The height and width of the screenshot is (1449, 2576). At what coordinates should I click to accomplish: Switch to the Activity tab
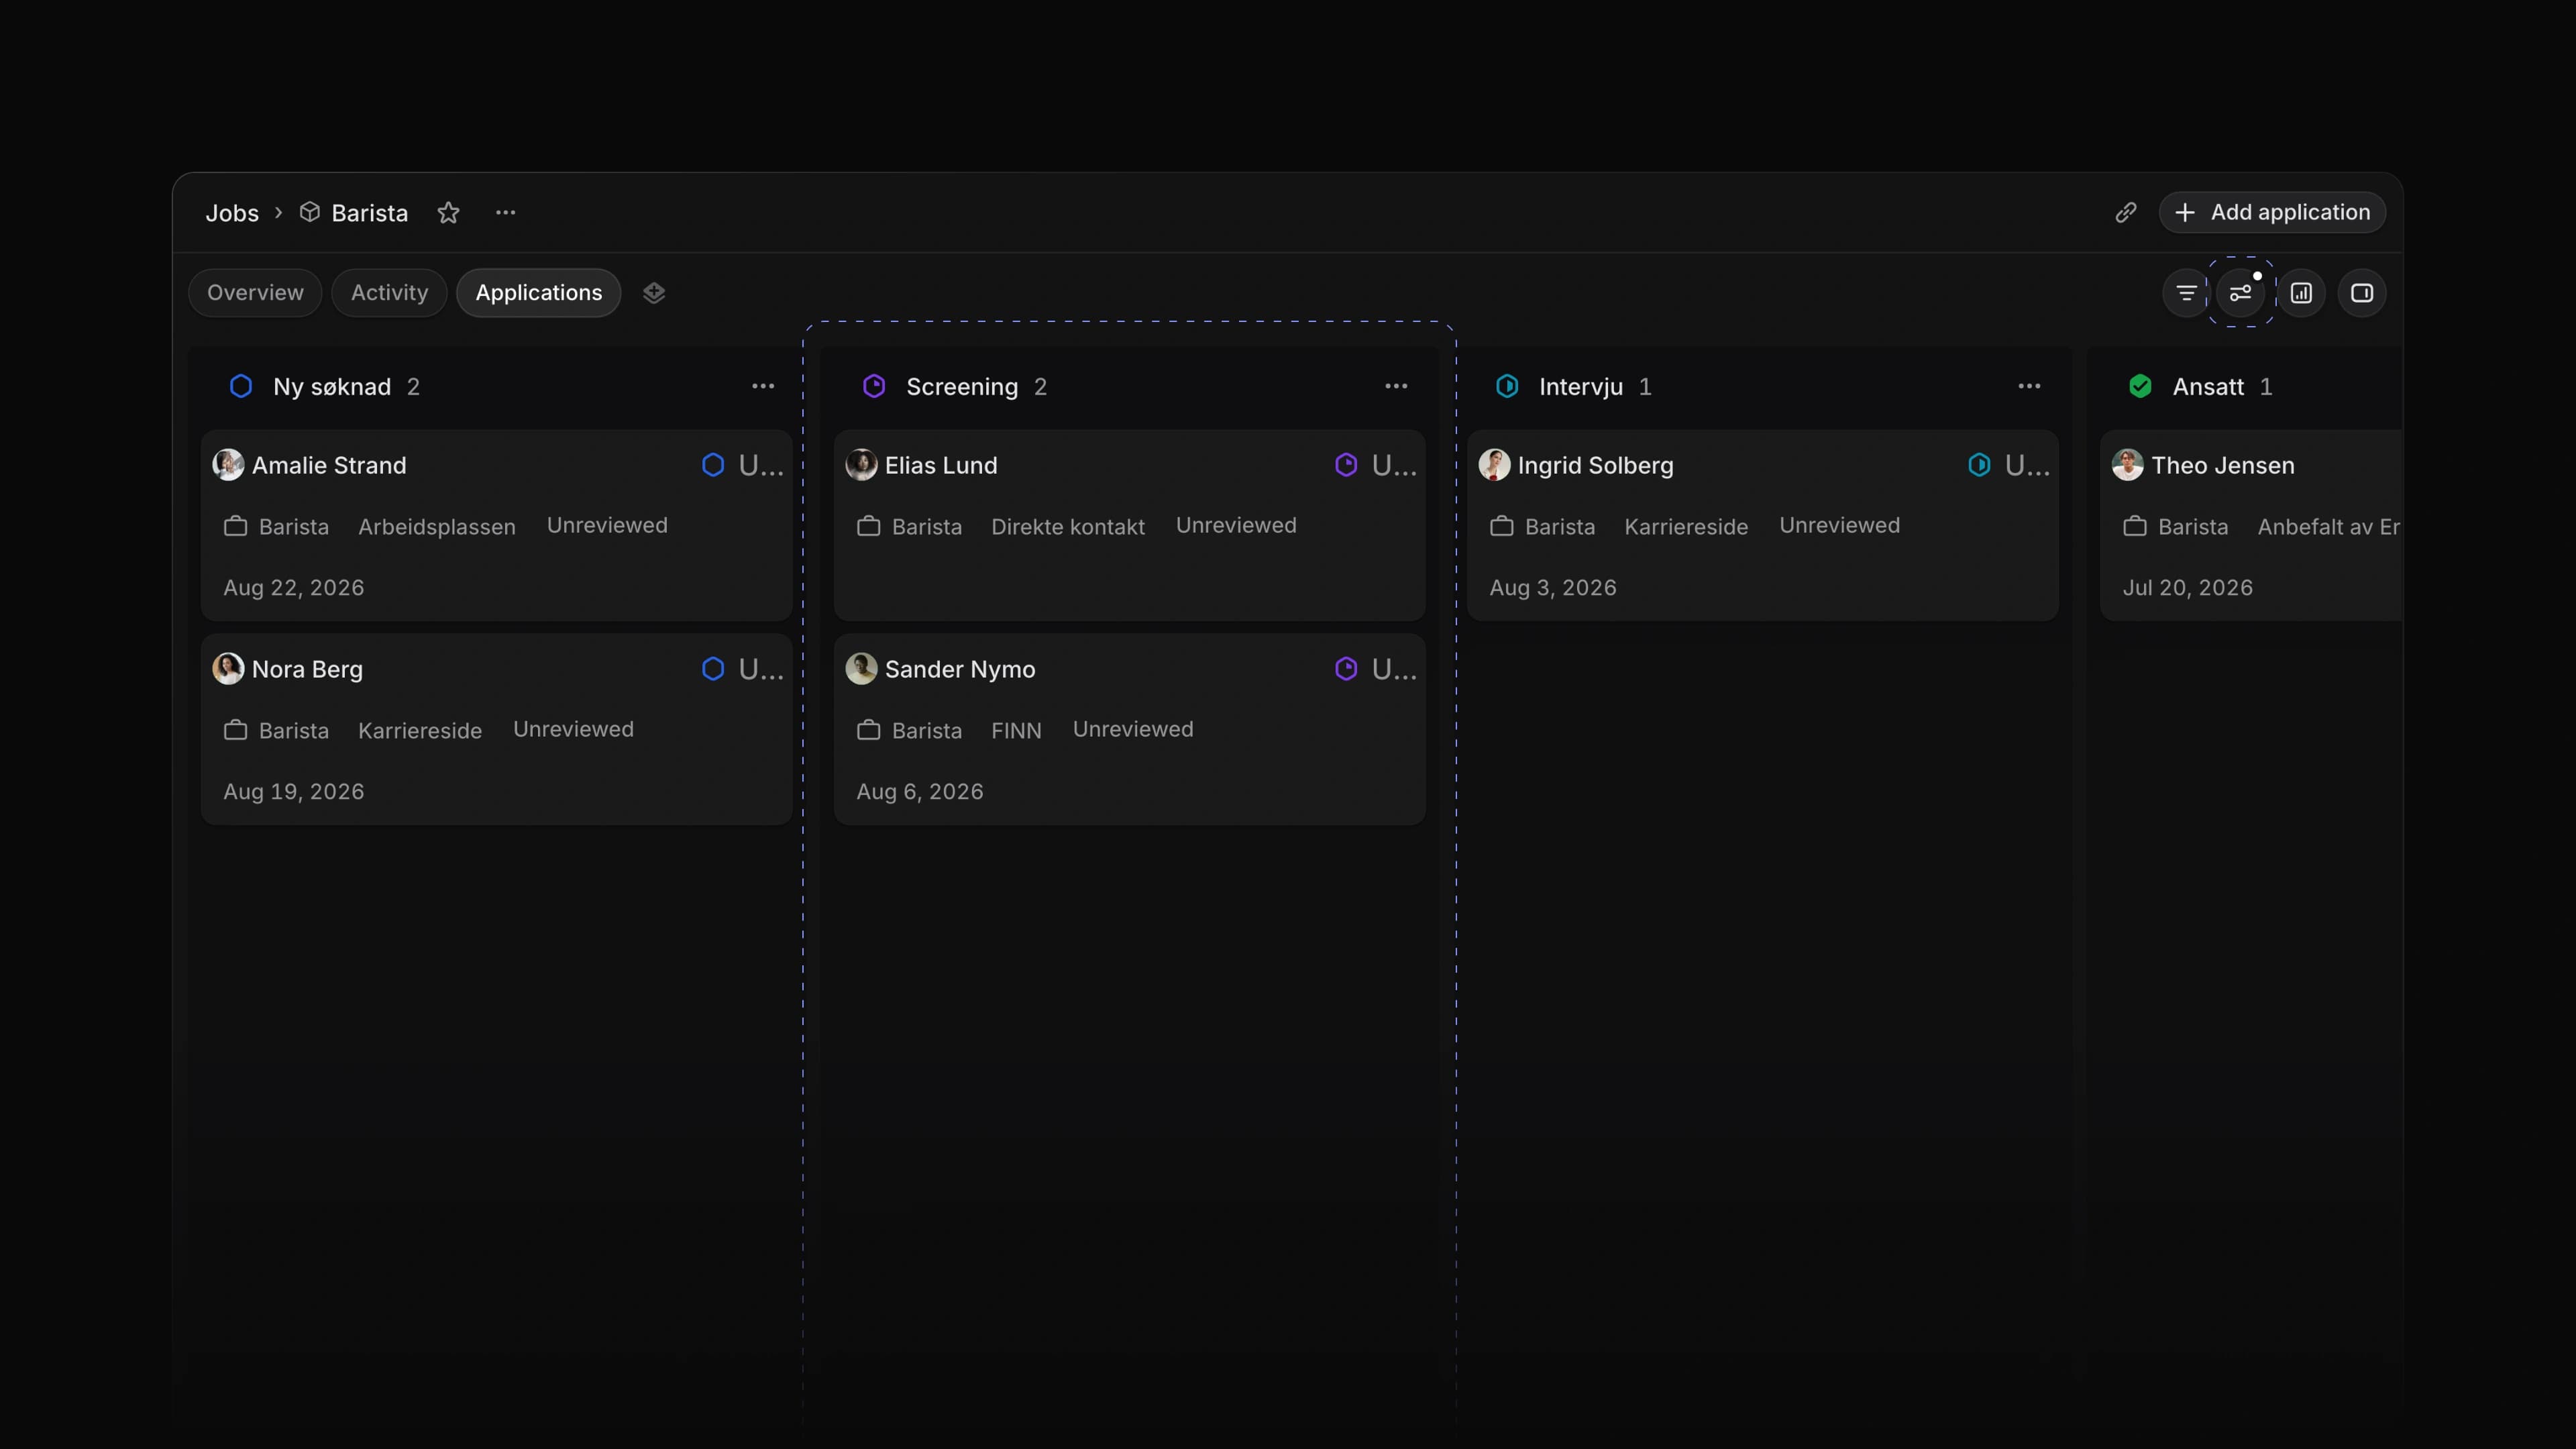pyautogui.click(x=389, y=293)
